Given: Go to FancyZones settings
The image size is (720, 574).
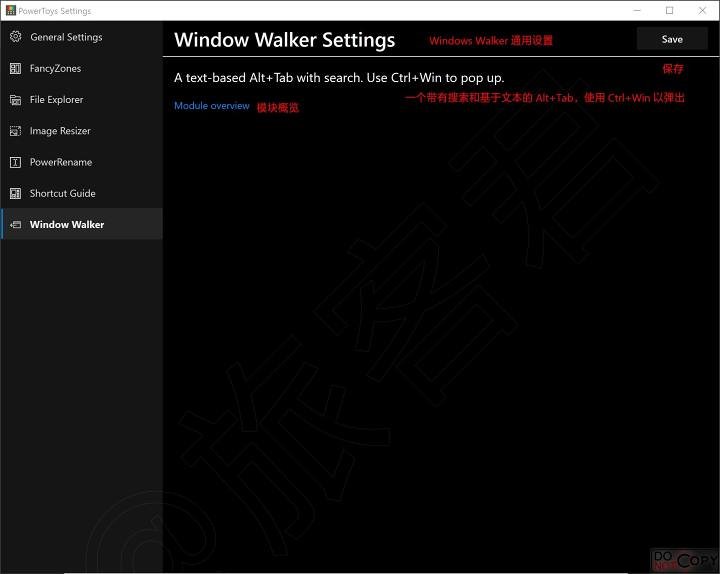Looking at the screenshot, I should 82,68.
